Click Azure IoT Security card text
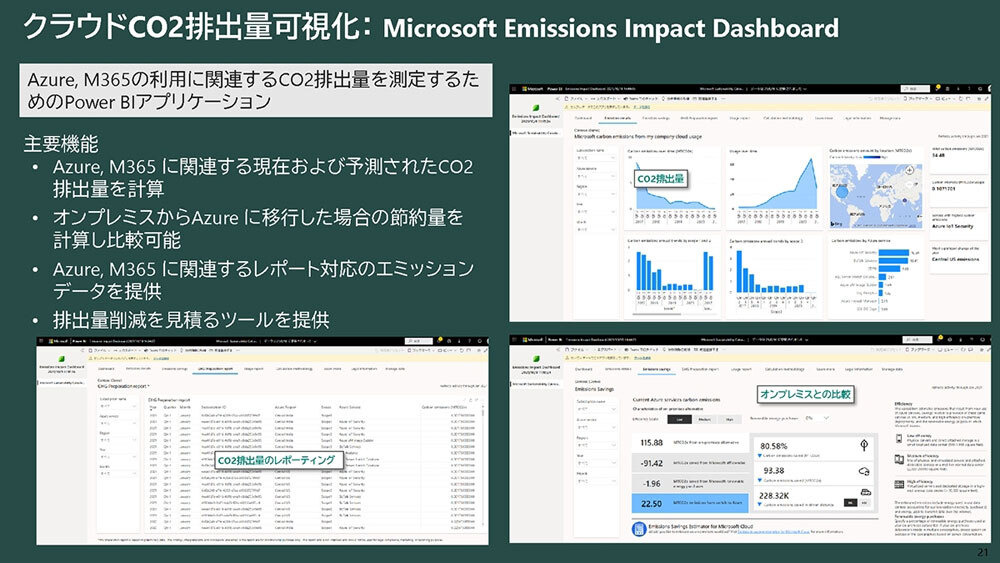1000x563 pixels. coord(953,226)
